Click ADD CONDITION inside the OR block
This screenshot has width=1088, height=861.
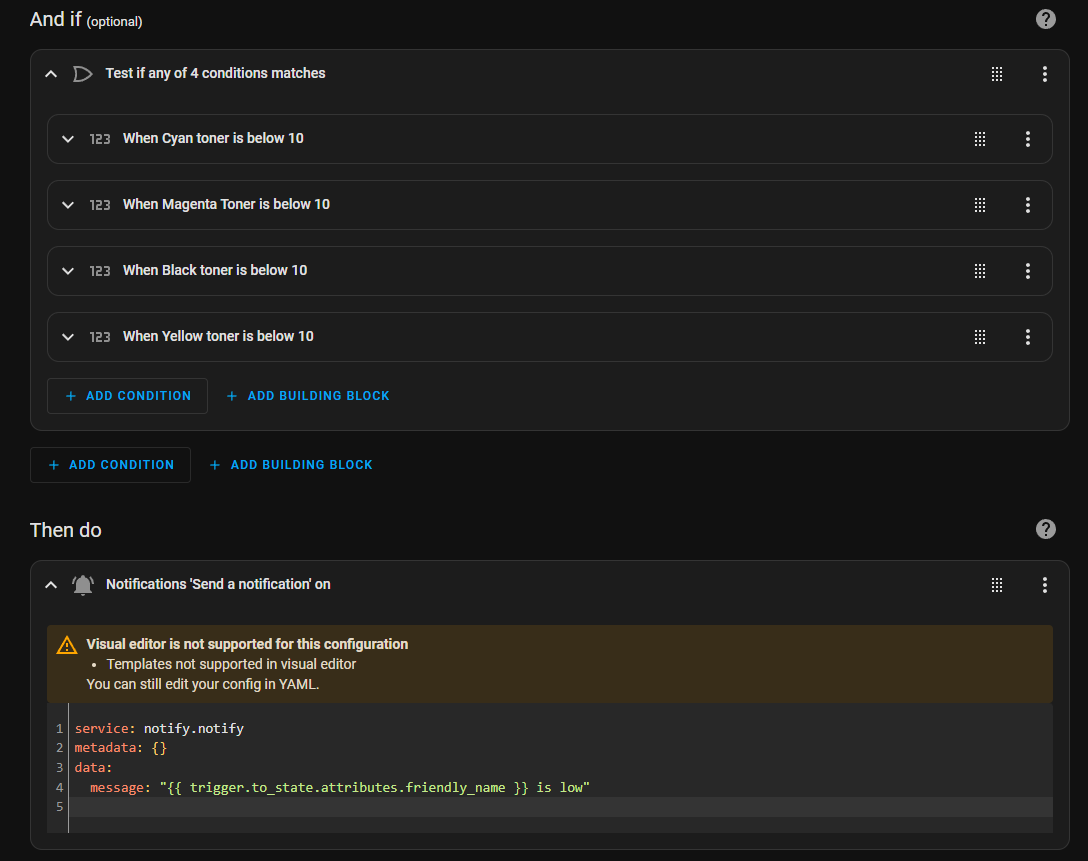(x=127, y=395)
